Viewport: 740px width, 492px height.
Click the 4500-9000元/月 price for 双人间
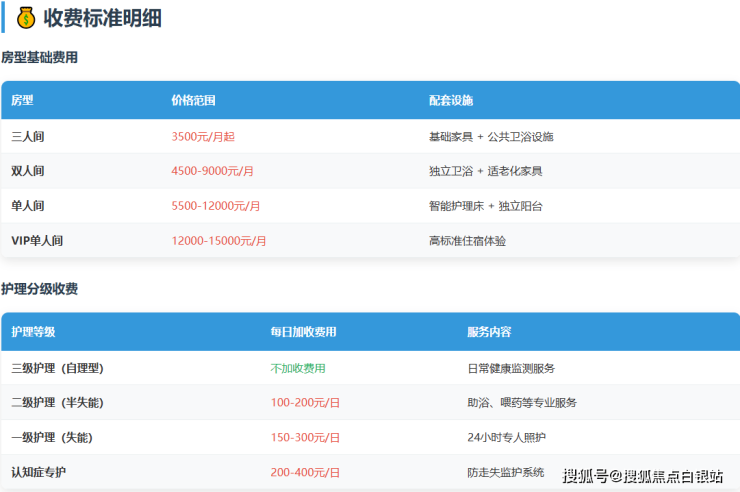(x=212, y=171)
